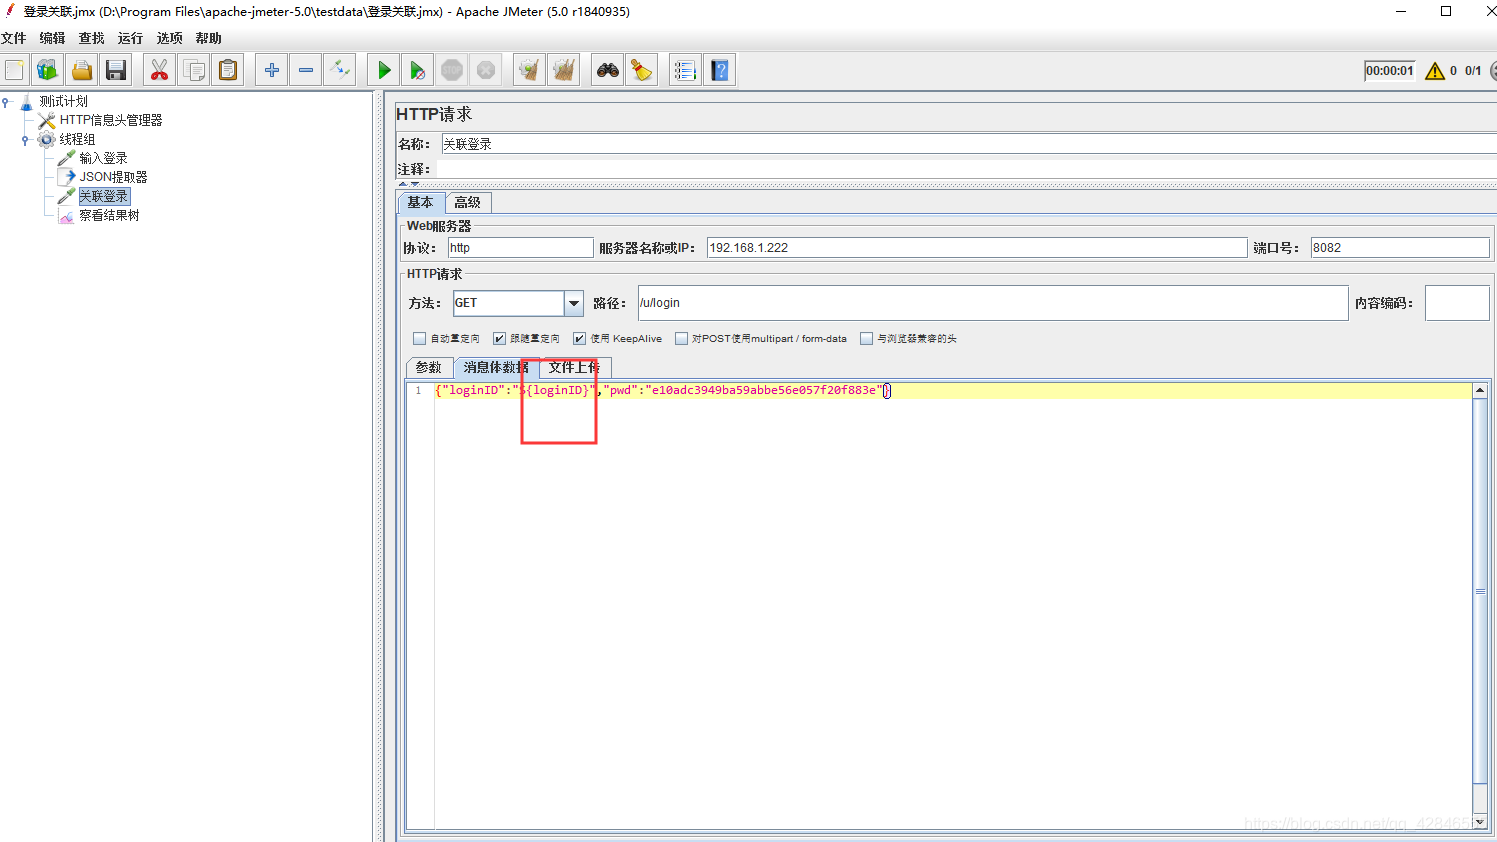Click the 名称 input field
1497x842 pixels.
(x=968, y=144)
